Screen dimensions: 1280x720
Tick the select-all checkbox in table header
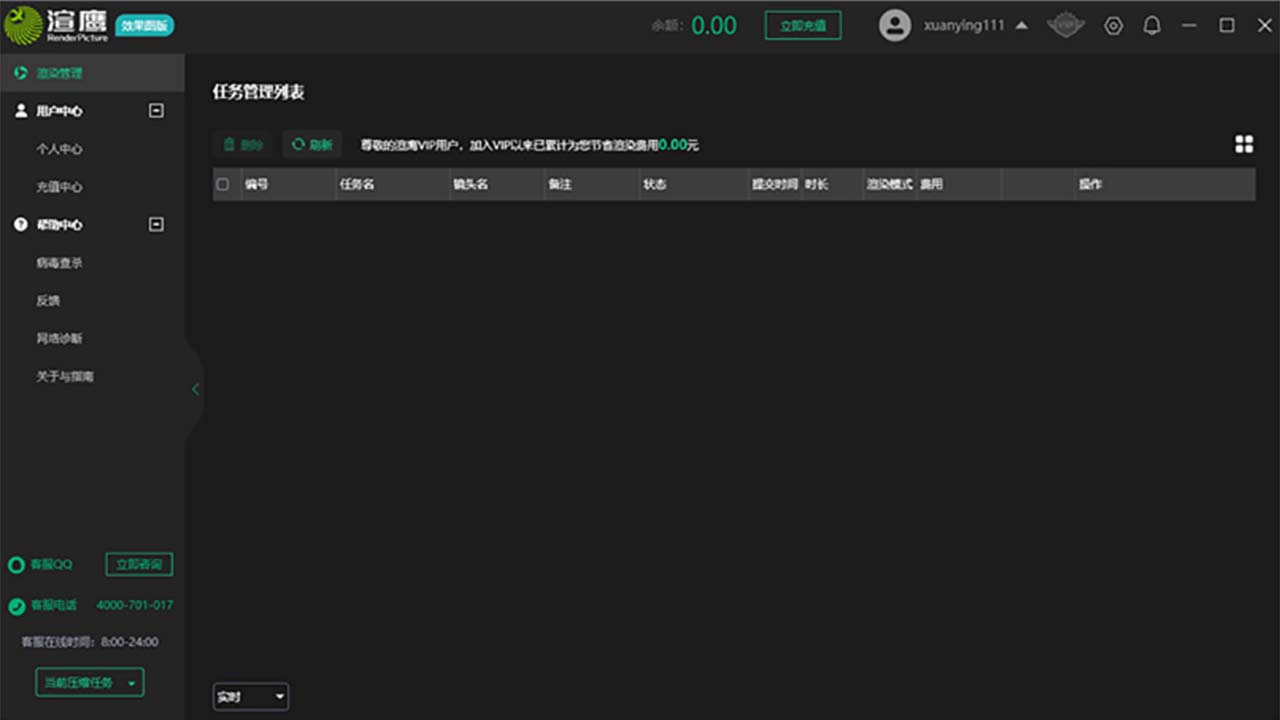[x=223, y=184]
